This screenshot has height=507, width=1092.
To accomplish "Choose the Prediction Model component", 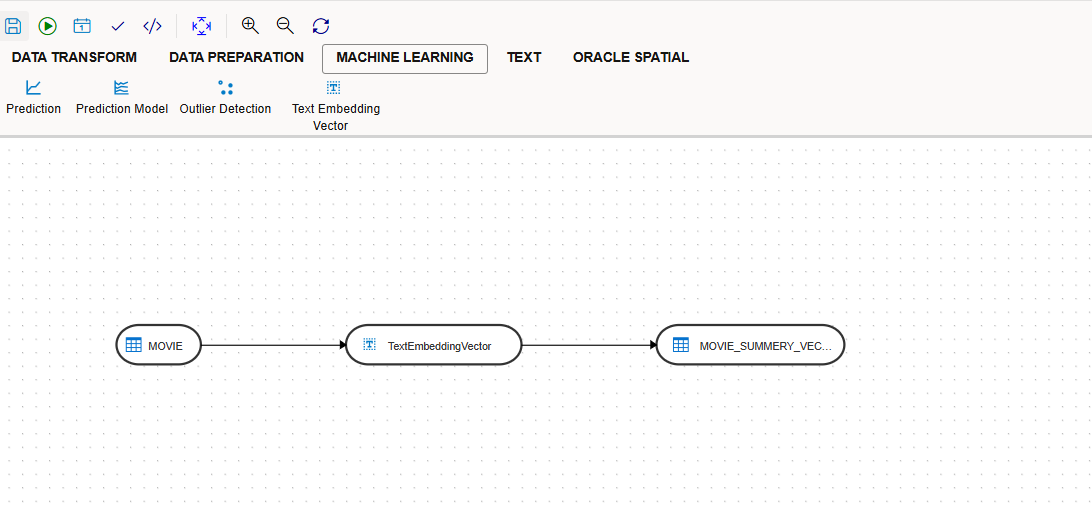I will (121, 97).
